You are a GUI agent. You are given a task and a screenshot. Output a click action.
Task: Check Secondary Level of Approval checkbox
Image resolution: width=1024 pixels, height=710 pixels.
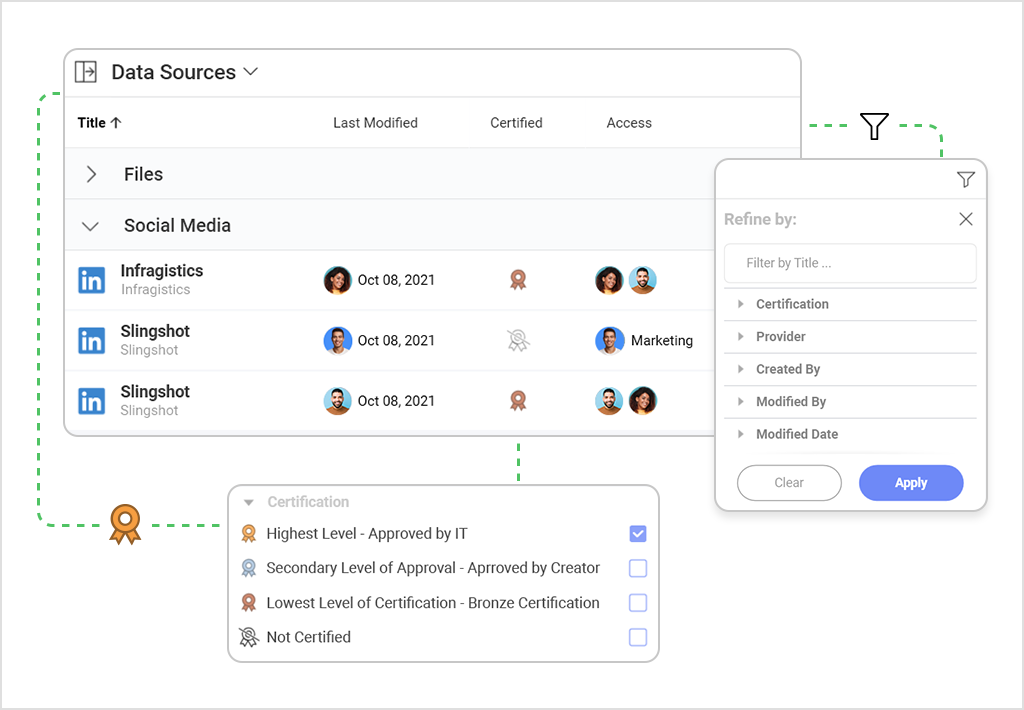pyautogui.click(x=638, y=568)
